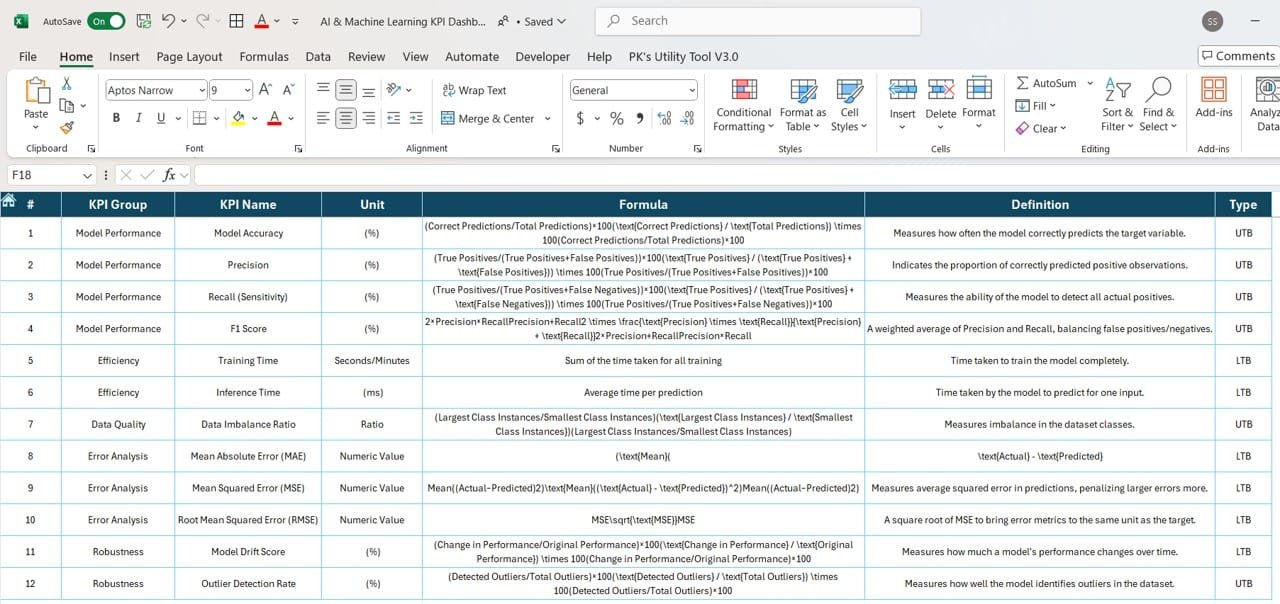Click the Copy icon in Clipboard
This screenshot has width=1280, height=604.
[x=66, y=105]
